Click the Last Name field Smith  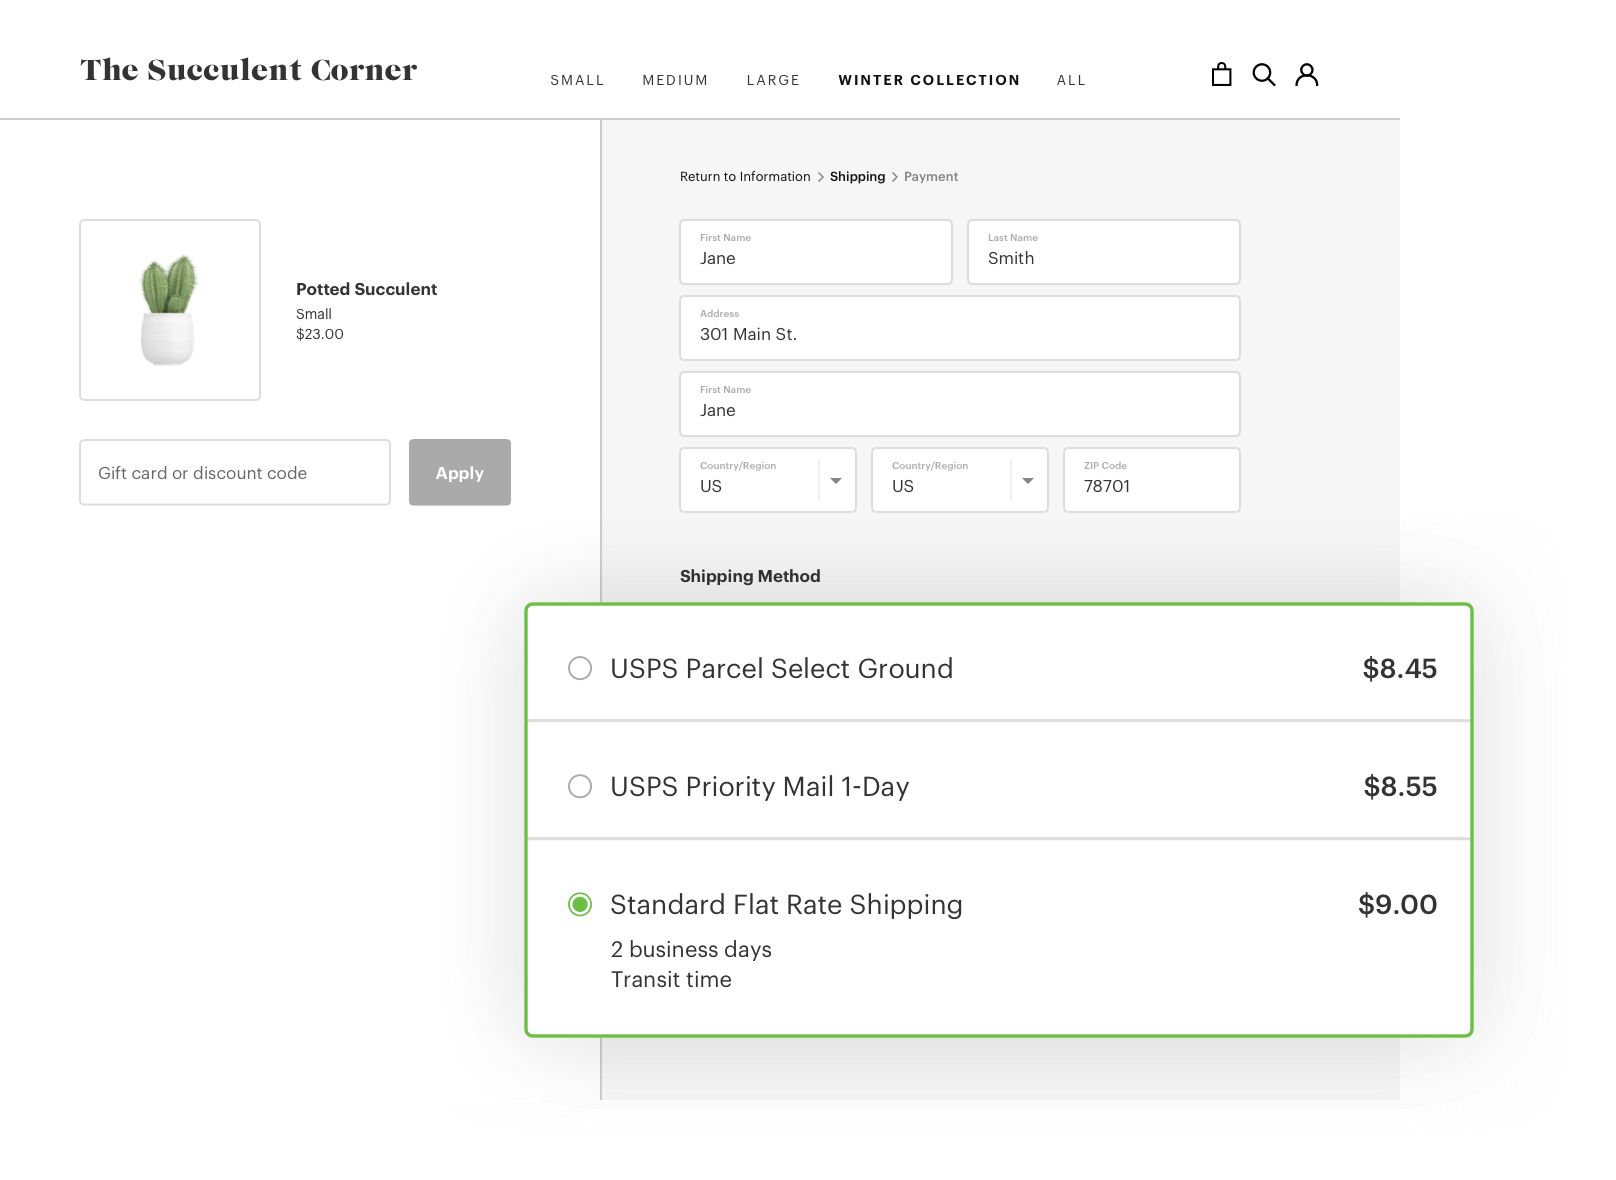click(x=1104, y=252)
